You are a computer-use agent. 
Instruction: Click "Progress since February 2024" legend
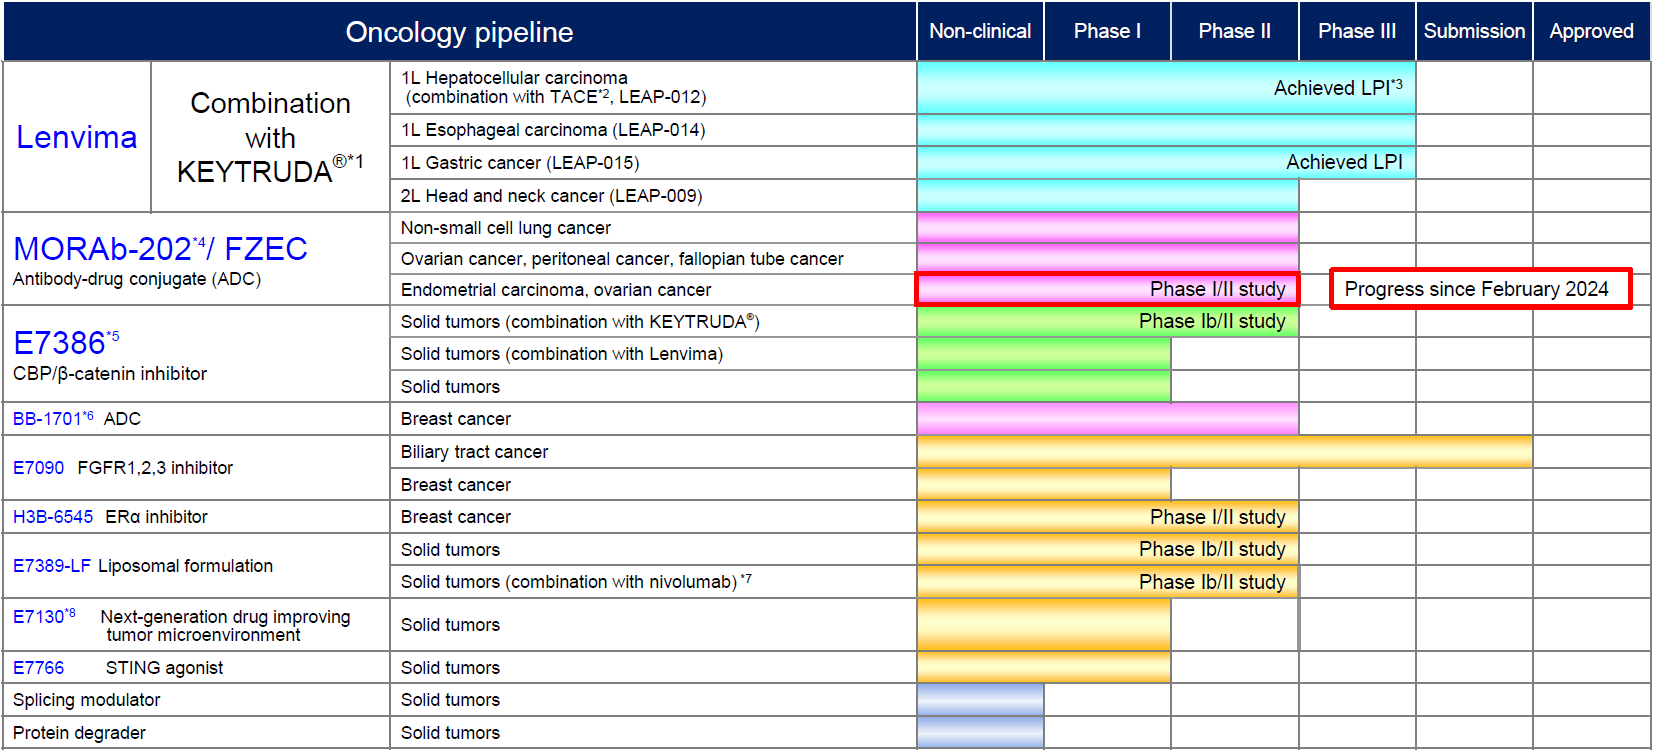(1480, 289)
